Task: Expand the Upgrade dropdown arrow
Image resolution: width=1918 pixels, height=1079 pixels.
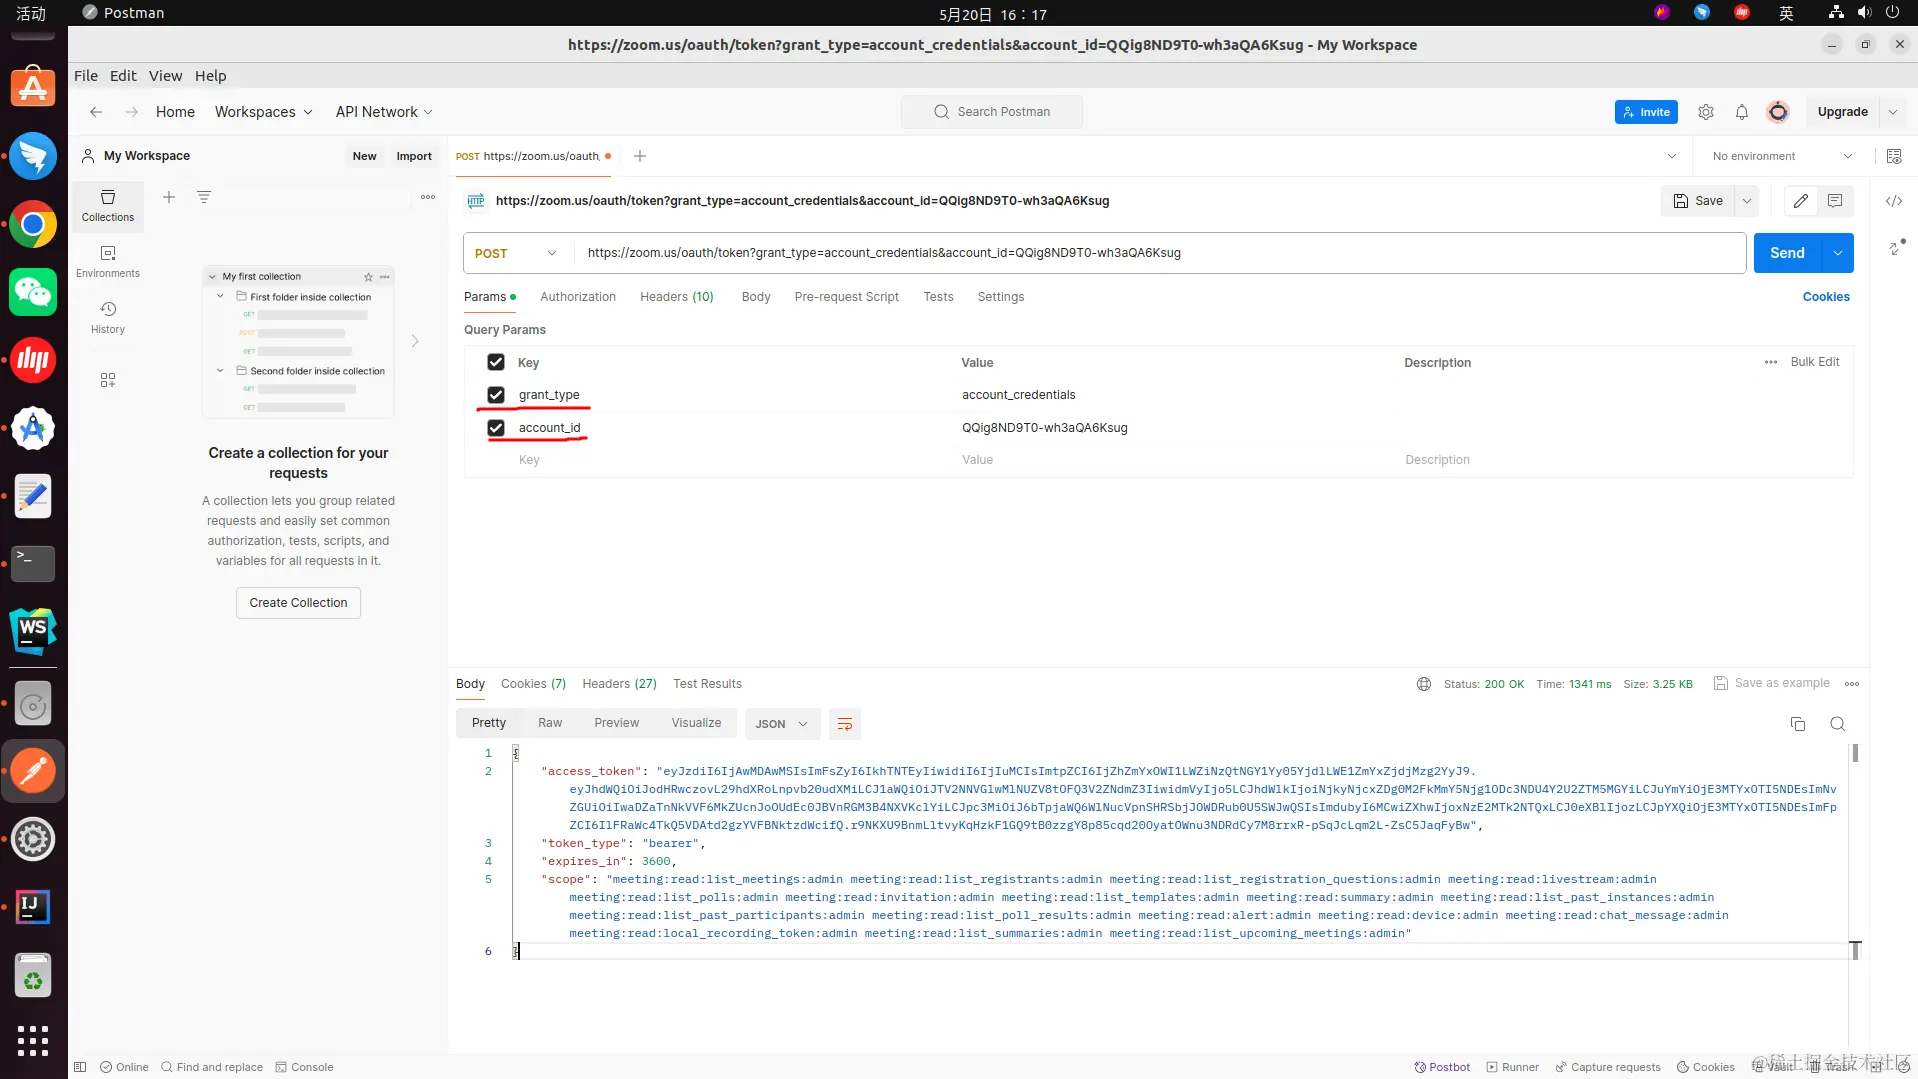Action: click(x=1893, y=112)
